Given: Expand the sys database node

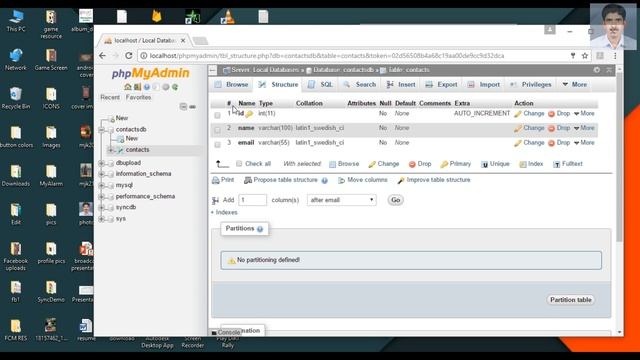Looking at the screenshot, I should click(x=102, y=219).
